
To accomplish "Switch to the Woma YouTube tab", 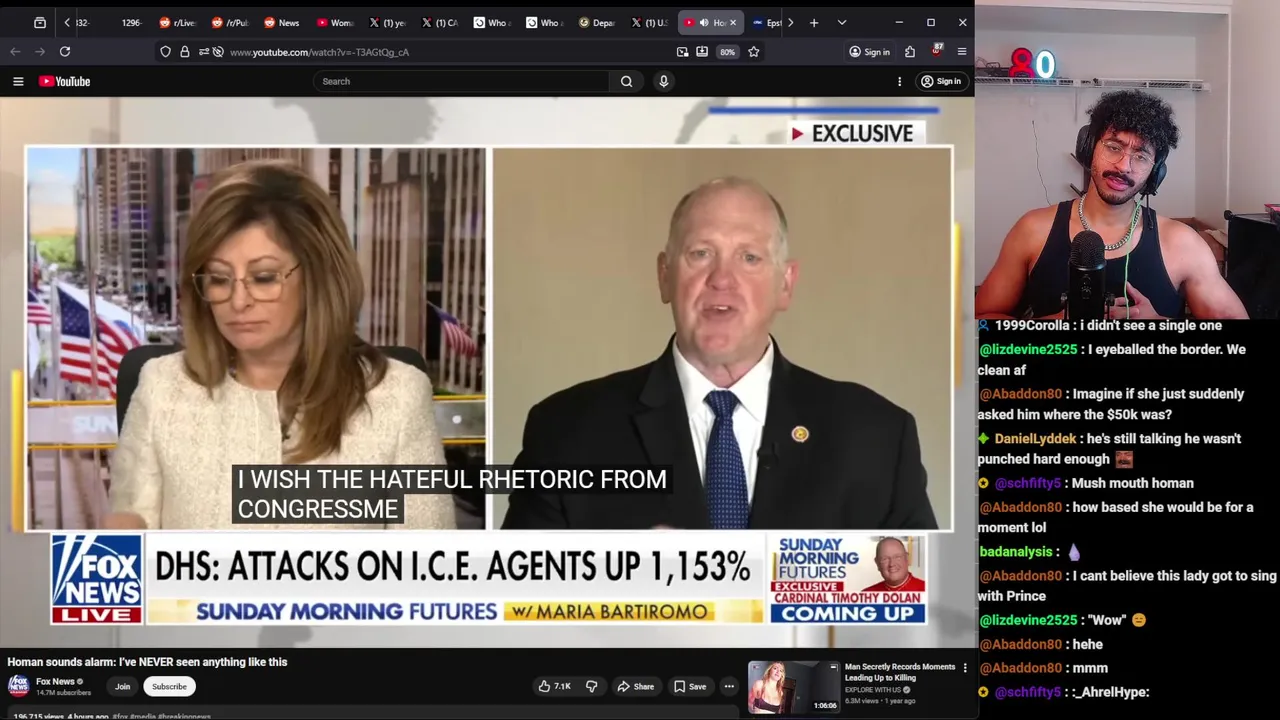I will coord(334,22).
